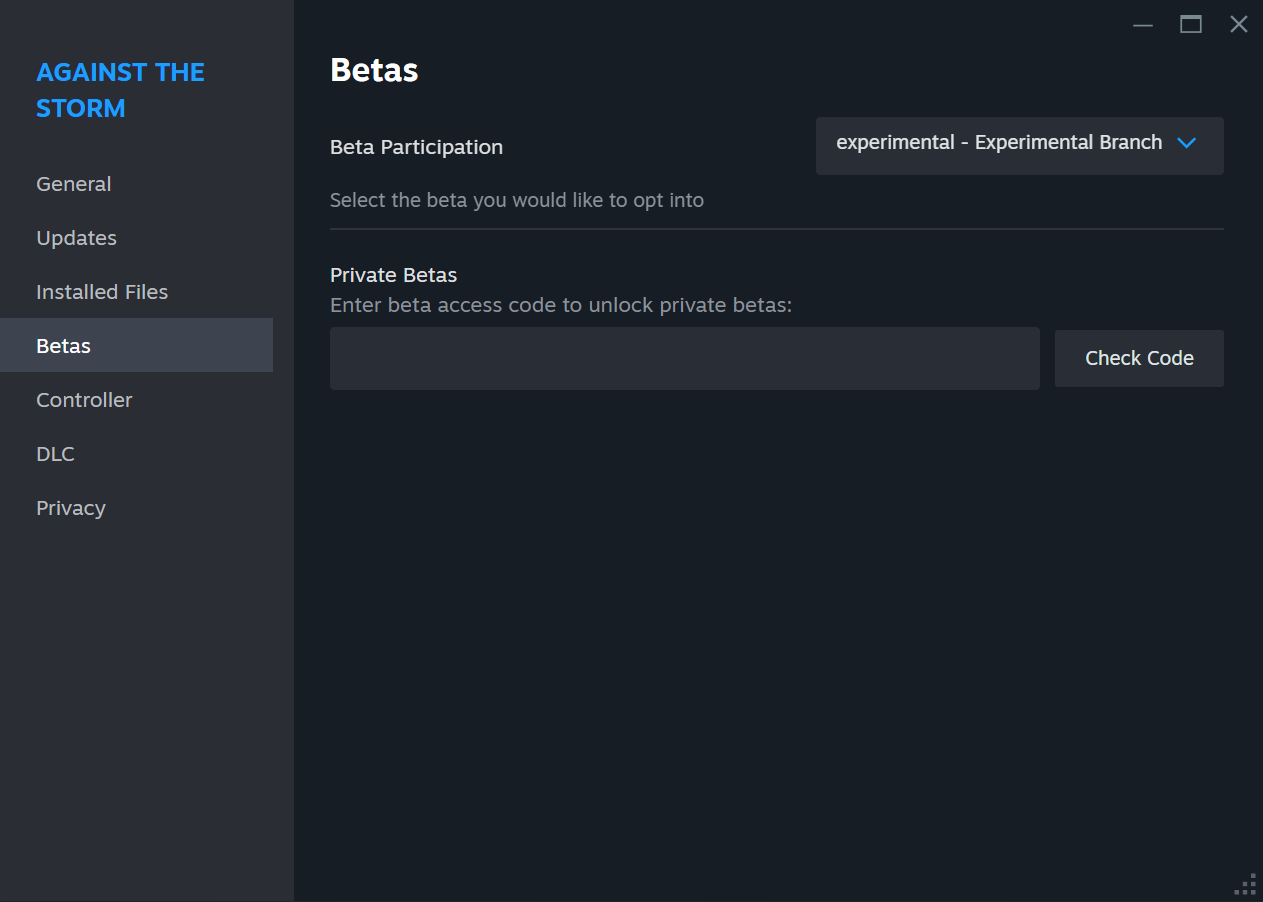Click the Beta Participation label
The height and width of the screenshot is (902, 1263).
(x=416, y=147)
